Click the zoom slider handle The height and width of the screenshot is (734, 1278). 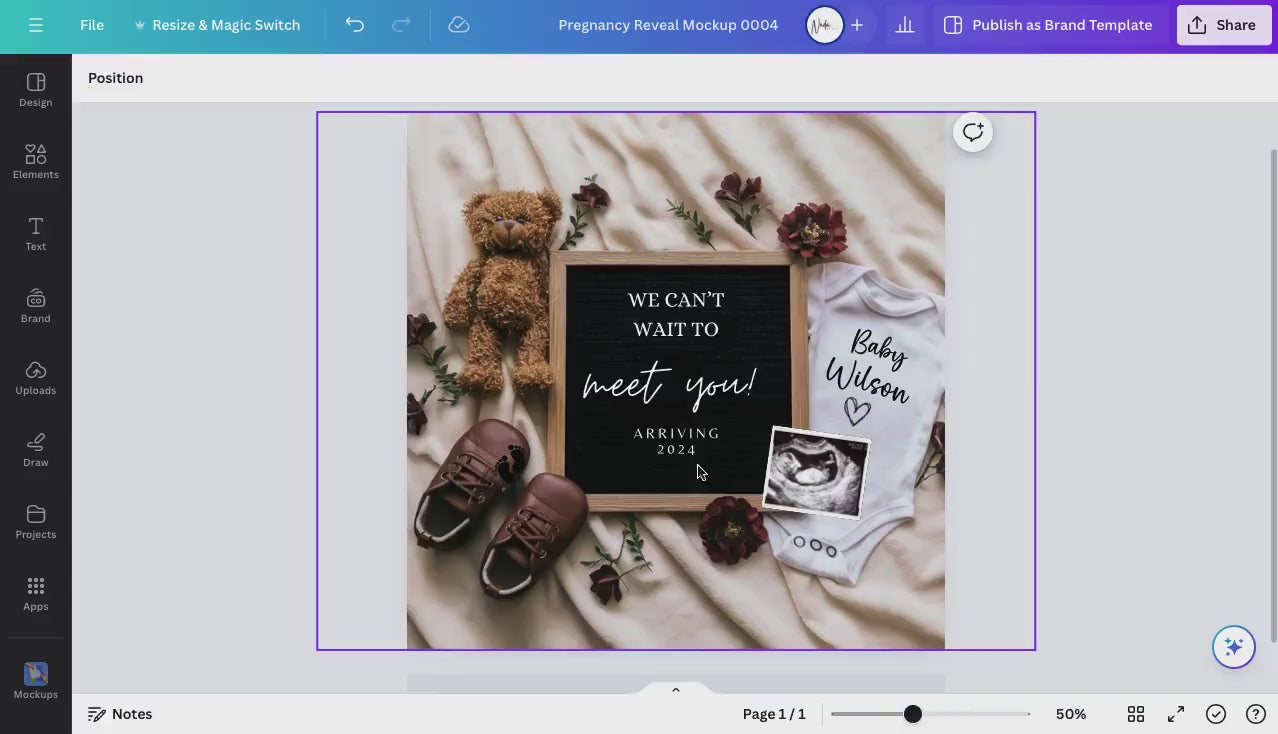coord(912,714)
